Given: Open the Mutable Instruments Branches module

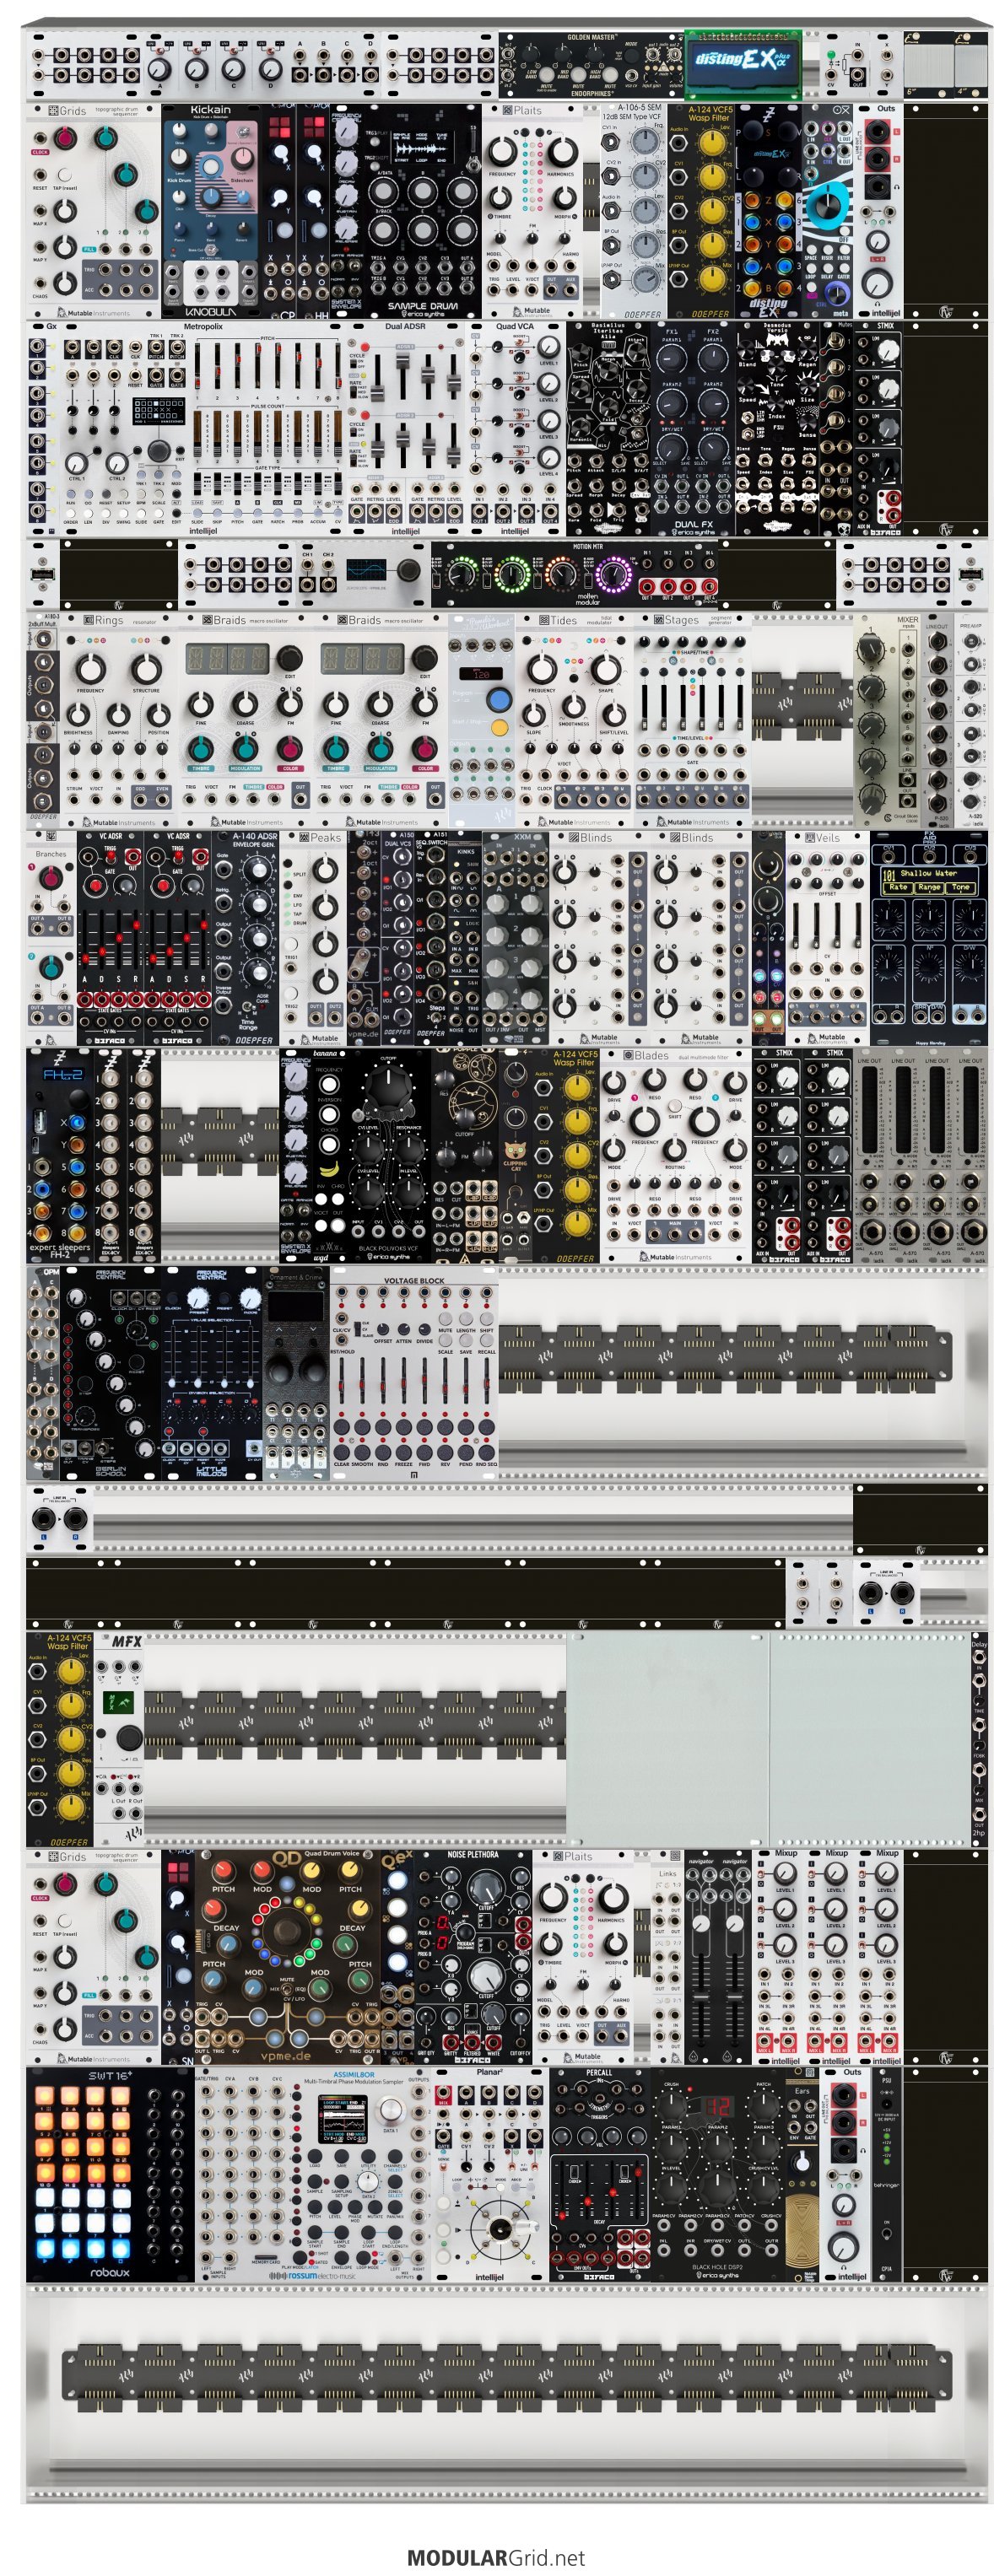Looking at the screenshot, I should click(x=51, y=938).
